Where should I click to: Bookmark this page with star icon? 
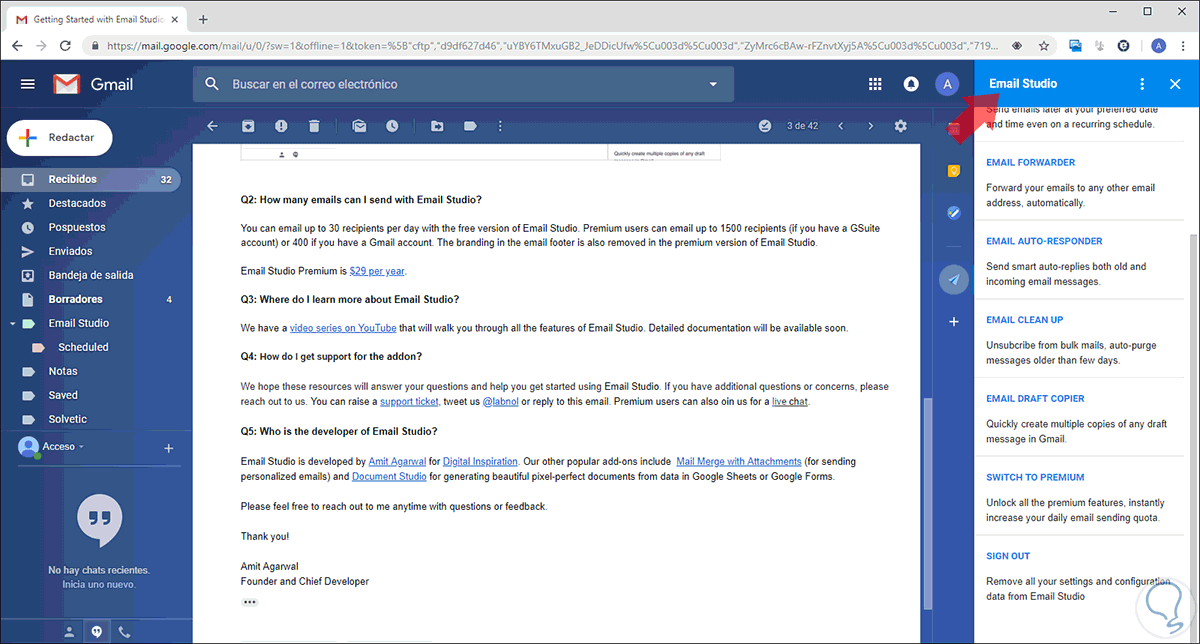coord(1044,45)
